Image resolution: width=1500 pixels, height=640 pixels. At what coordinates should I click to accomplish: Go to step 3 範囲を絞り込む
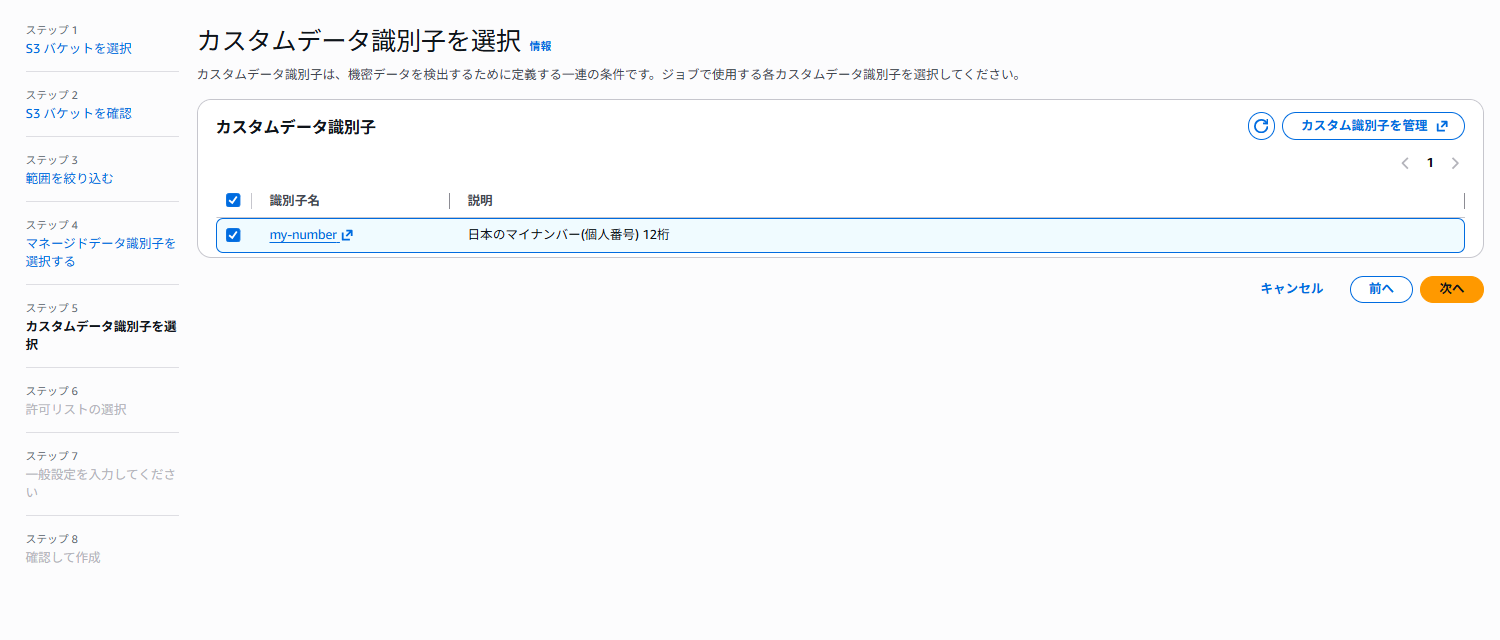coord(70,178)
